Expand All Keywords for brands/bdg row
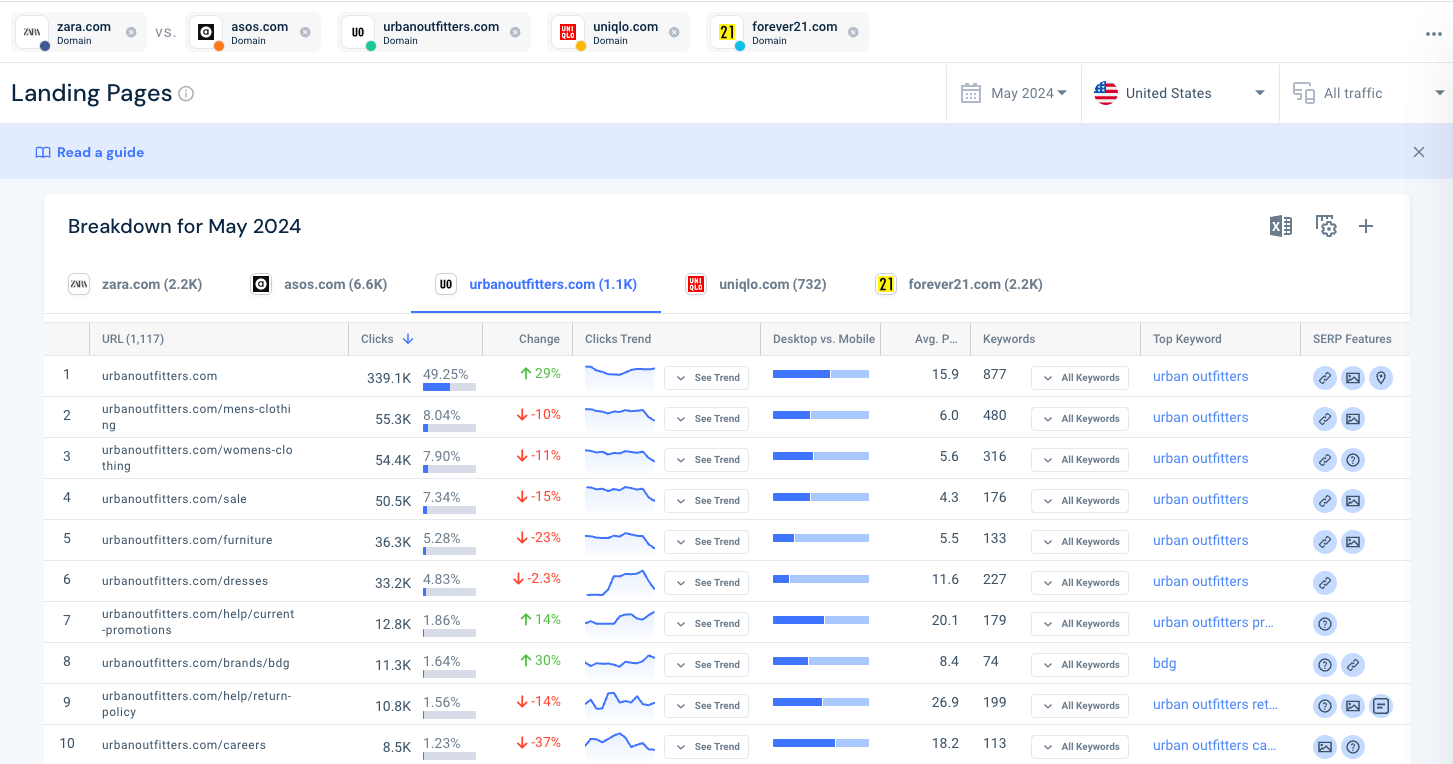The width and height of the screenshot is (1453, 764). click(x=1080, y=665)
